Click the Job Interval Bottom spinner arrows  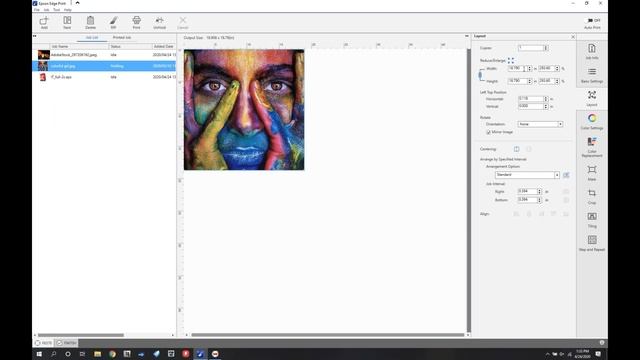[x=539, y=200]
